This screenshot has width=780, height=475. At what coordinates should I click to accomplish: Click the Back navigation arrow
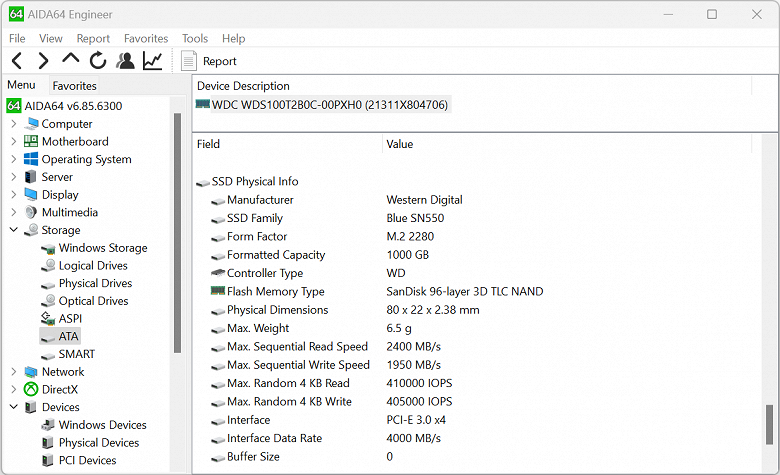17,61
